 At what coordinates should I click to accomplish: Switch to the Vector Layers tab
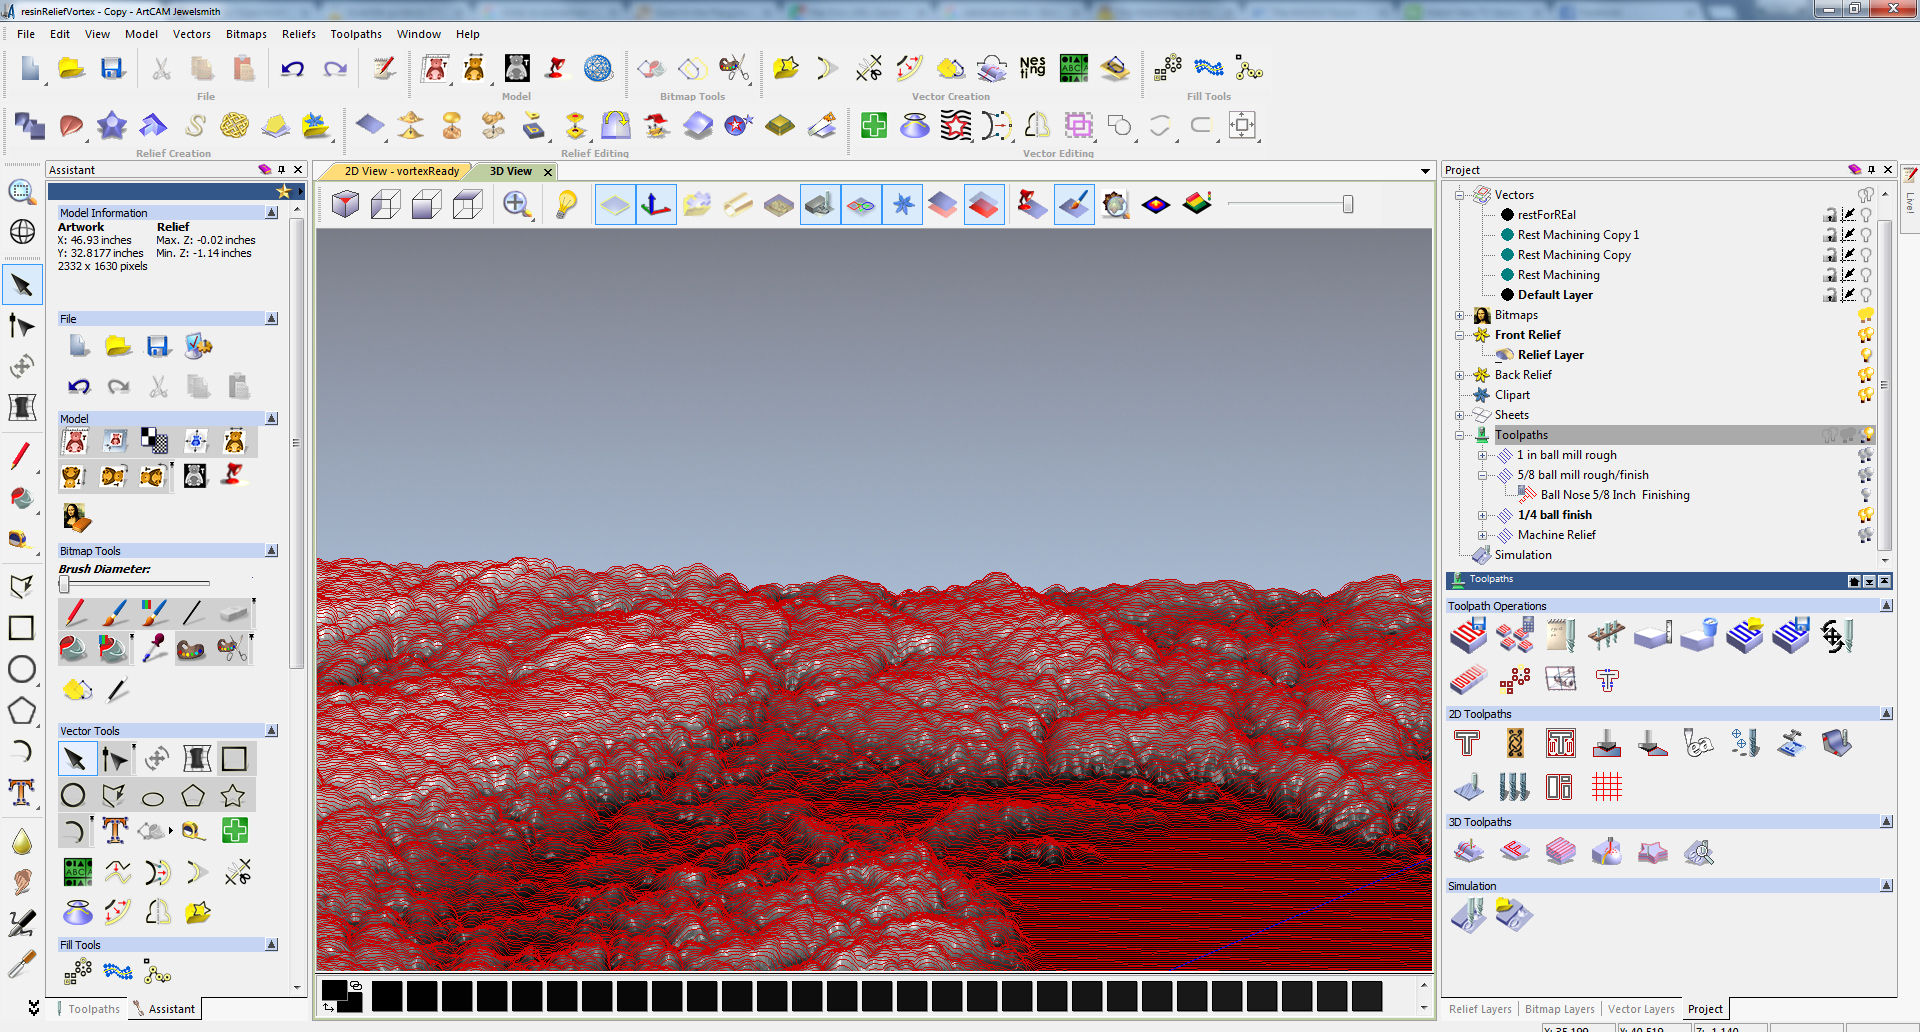click(x=1641, y=1009)
